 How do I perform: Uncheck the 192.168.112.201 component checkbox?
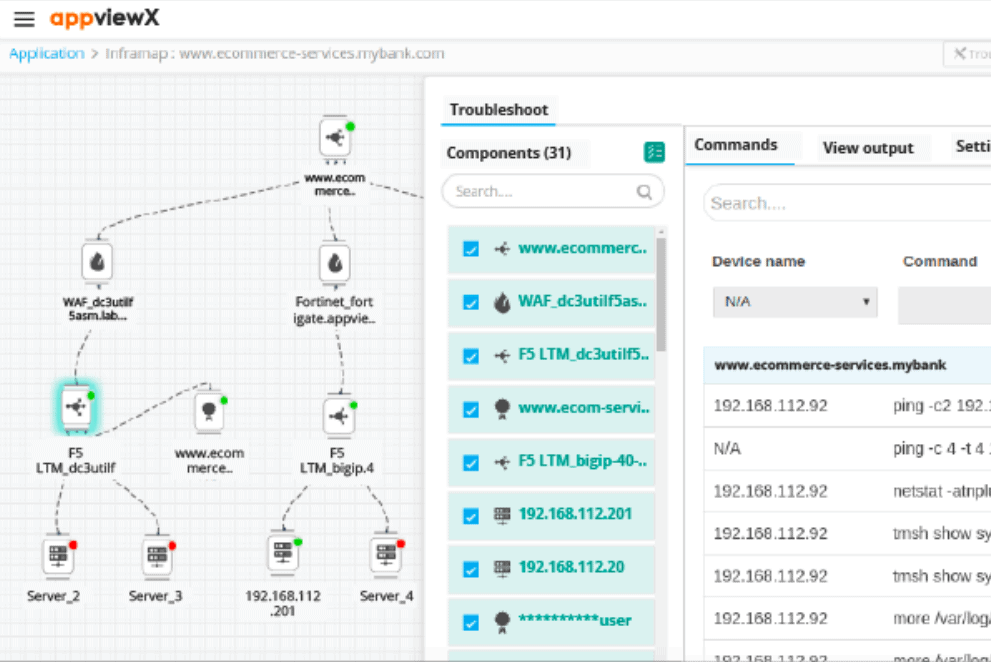pyautogui.click(x=471, y=517)
